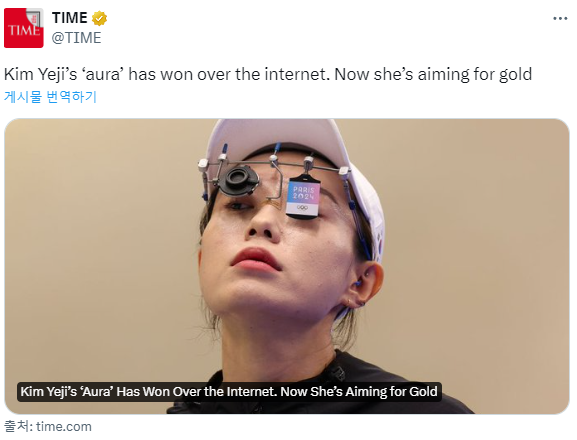Click the ear with piercings in the photo
The width and height of the screenshot is (577, 440).
pos(361,284)
